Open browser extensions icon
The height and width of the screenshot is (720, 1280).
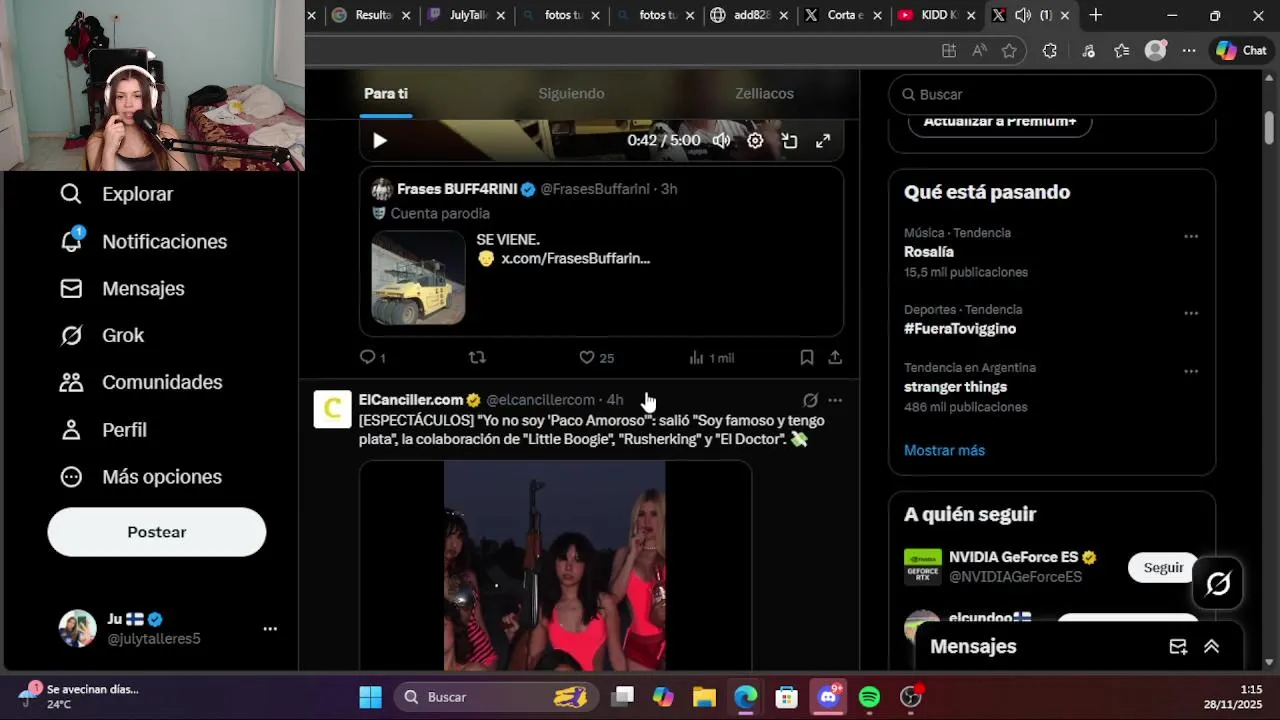click(x=1050, y=51)
